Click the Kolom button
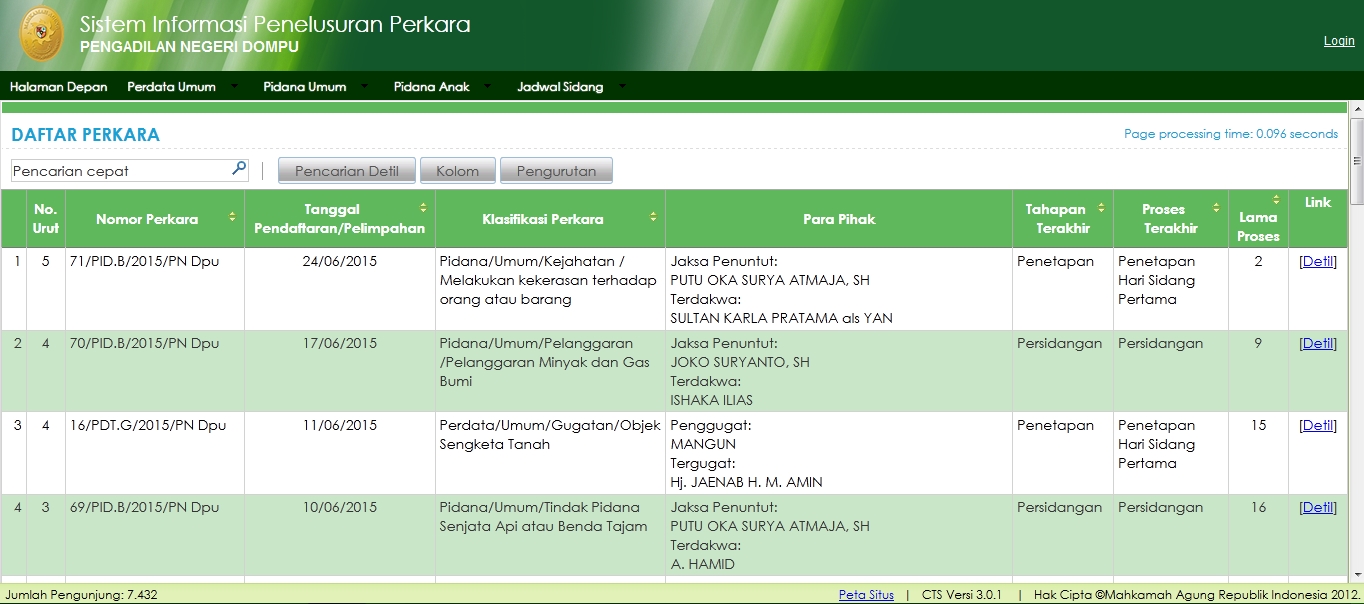 [458, 171]
